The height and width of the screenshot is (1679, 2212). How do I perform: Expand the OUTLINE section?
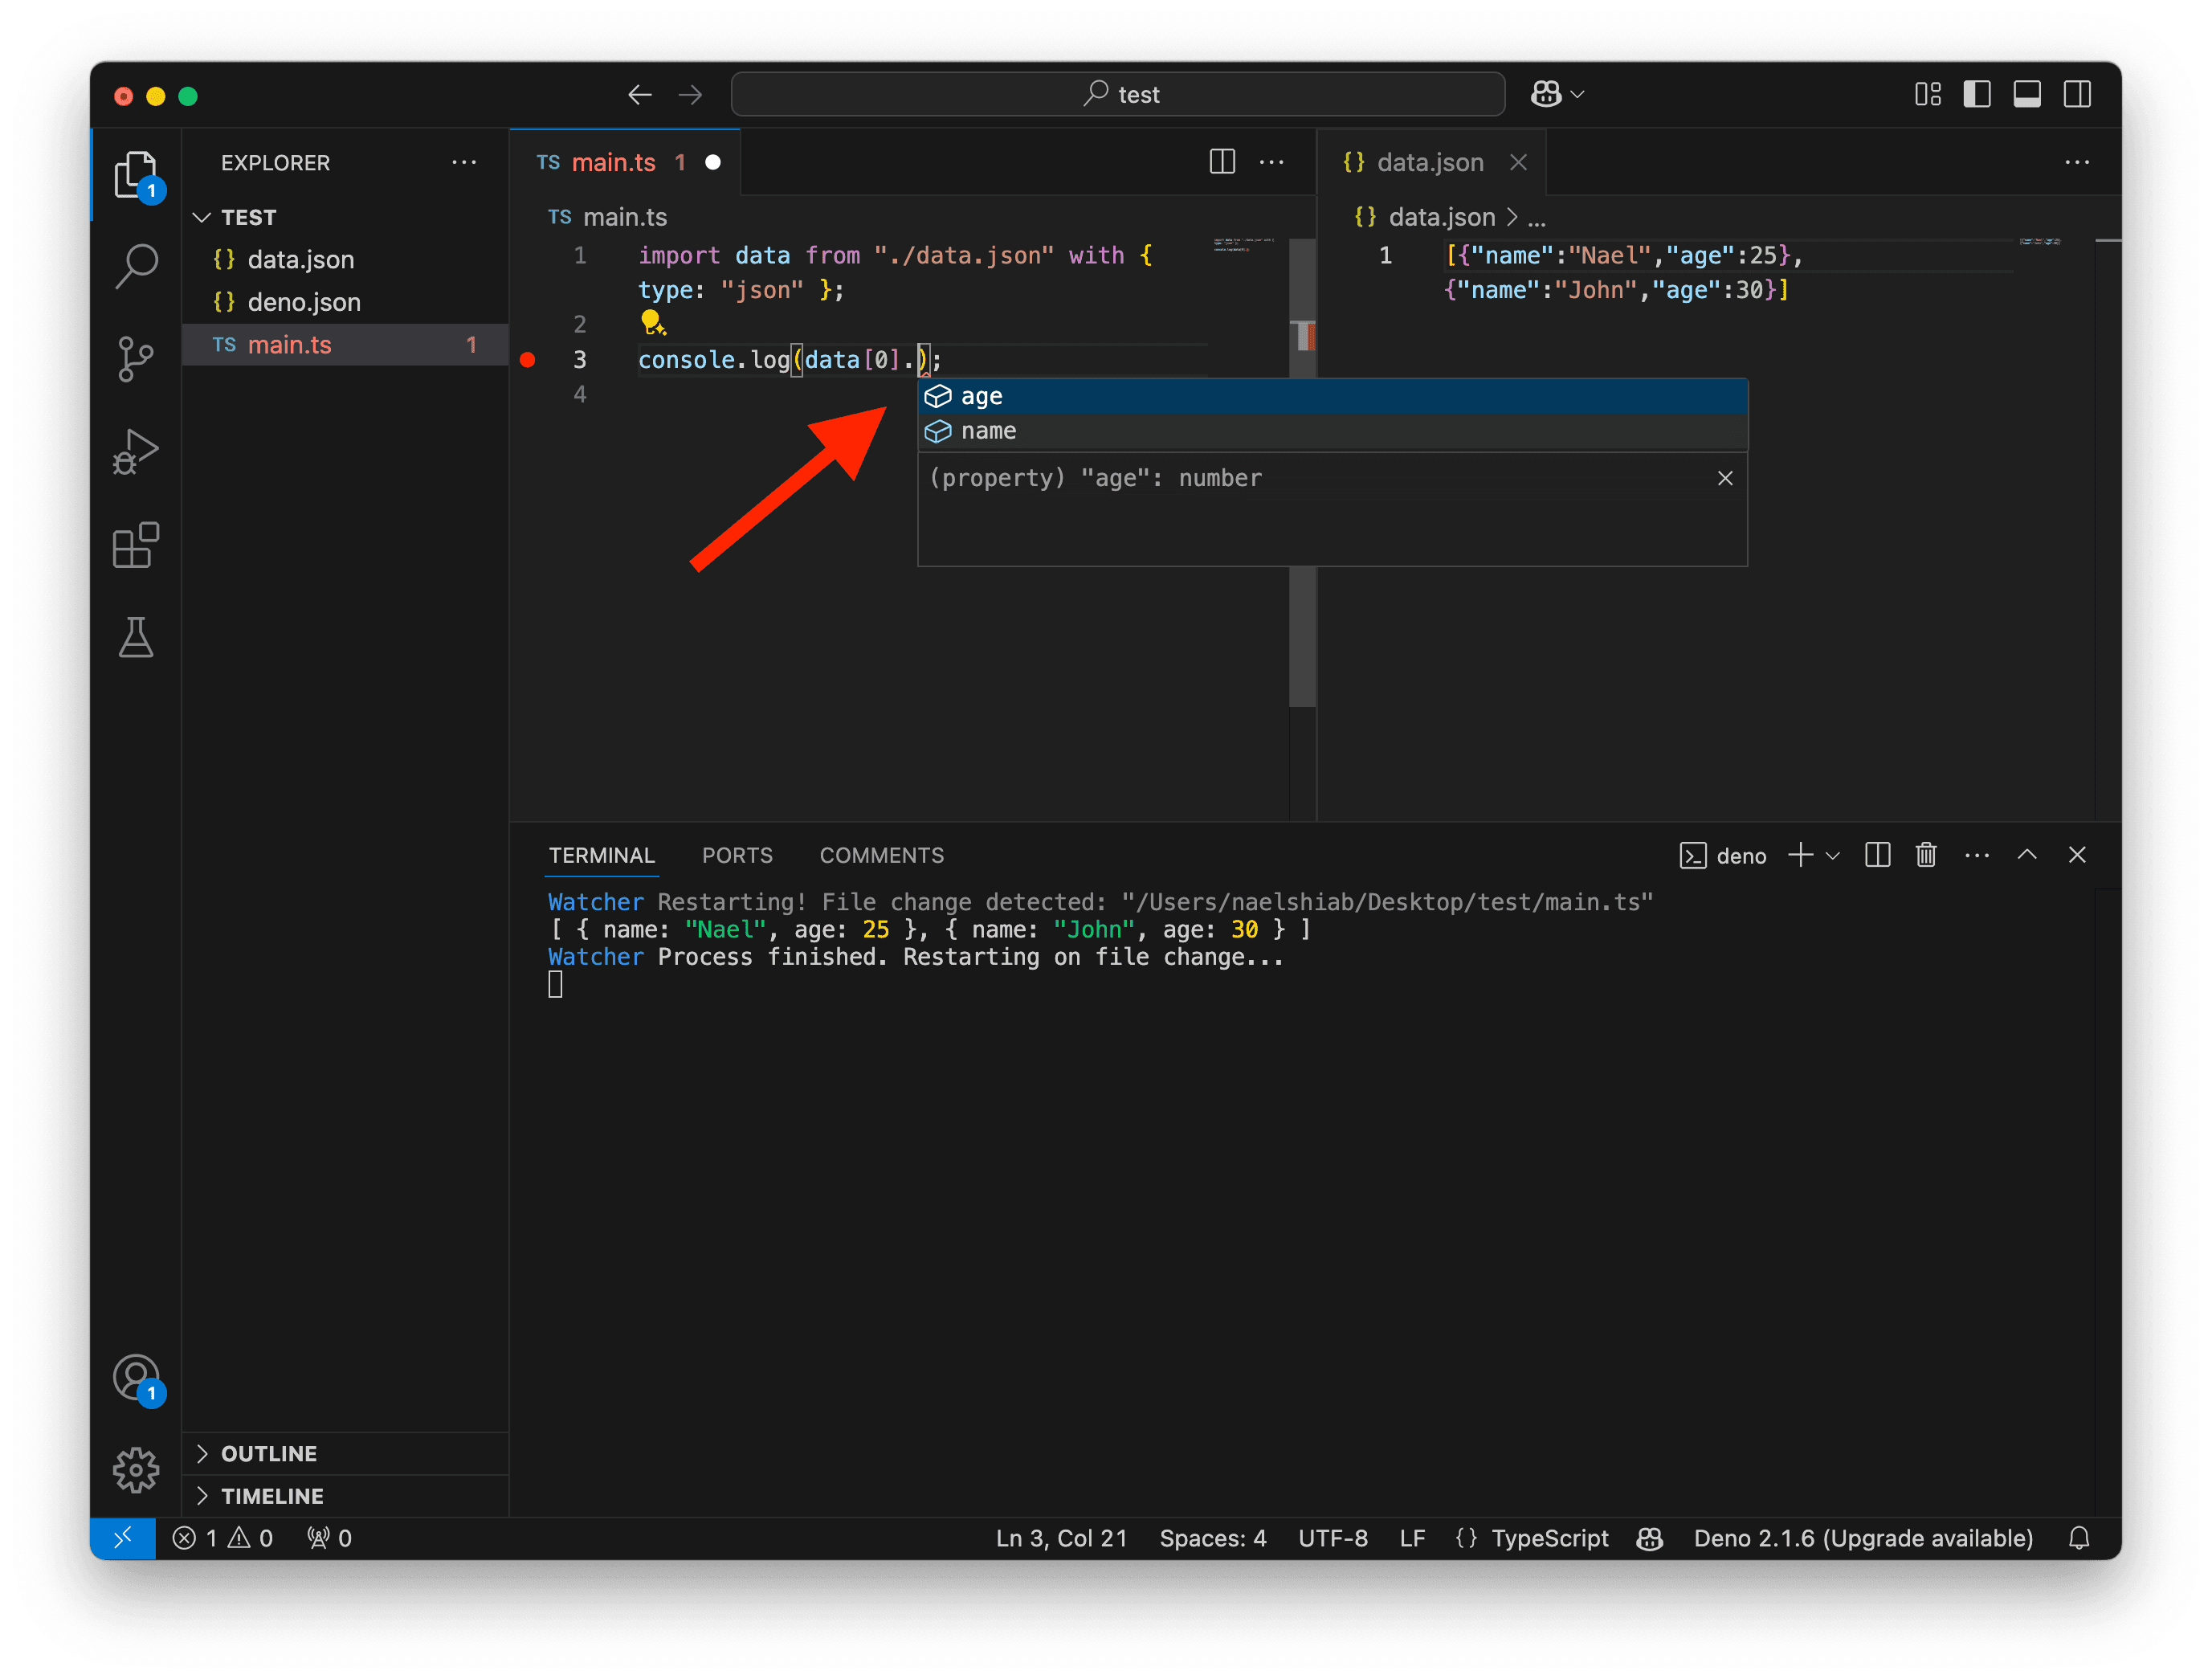click(345, 1453)
